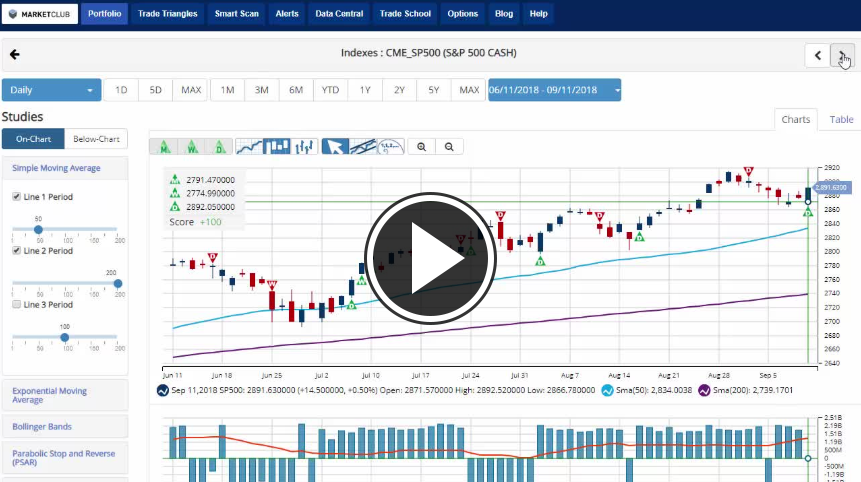Select the 2Y range button
The height and width of the screenshot is (482, 861).
(x=399, y=90)
